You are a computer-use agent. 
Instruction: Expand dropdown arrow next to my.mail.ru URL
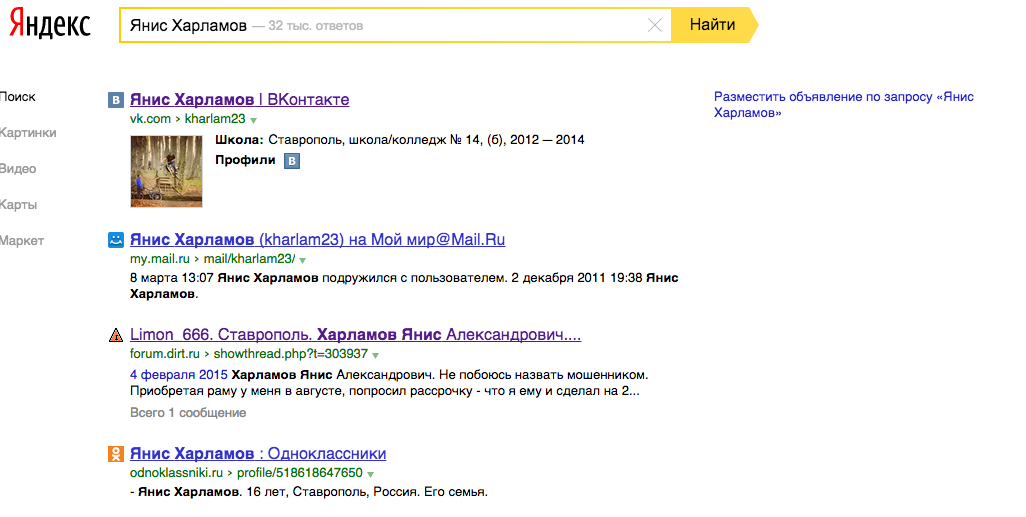(302, 260)
